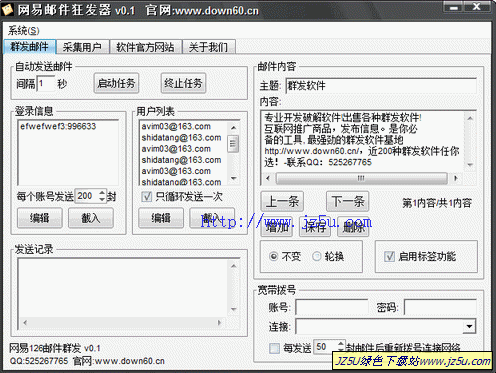Toggle the 启用标签功能 checkbox

(x=389, y=256)
